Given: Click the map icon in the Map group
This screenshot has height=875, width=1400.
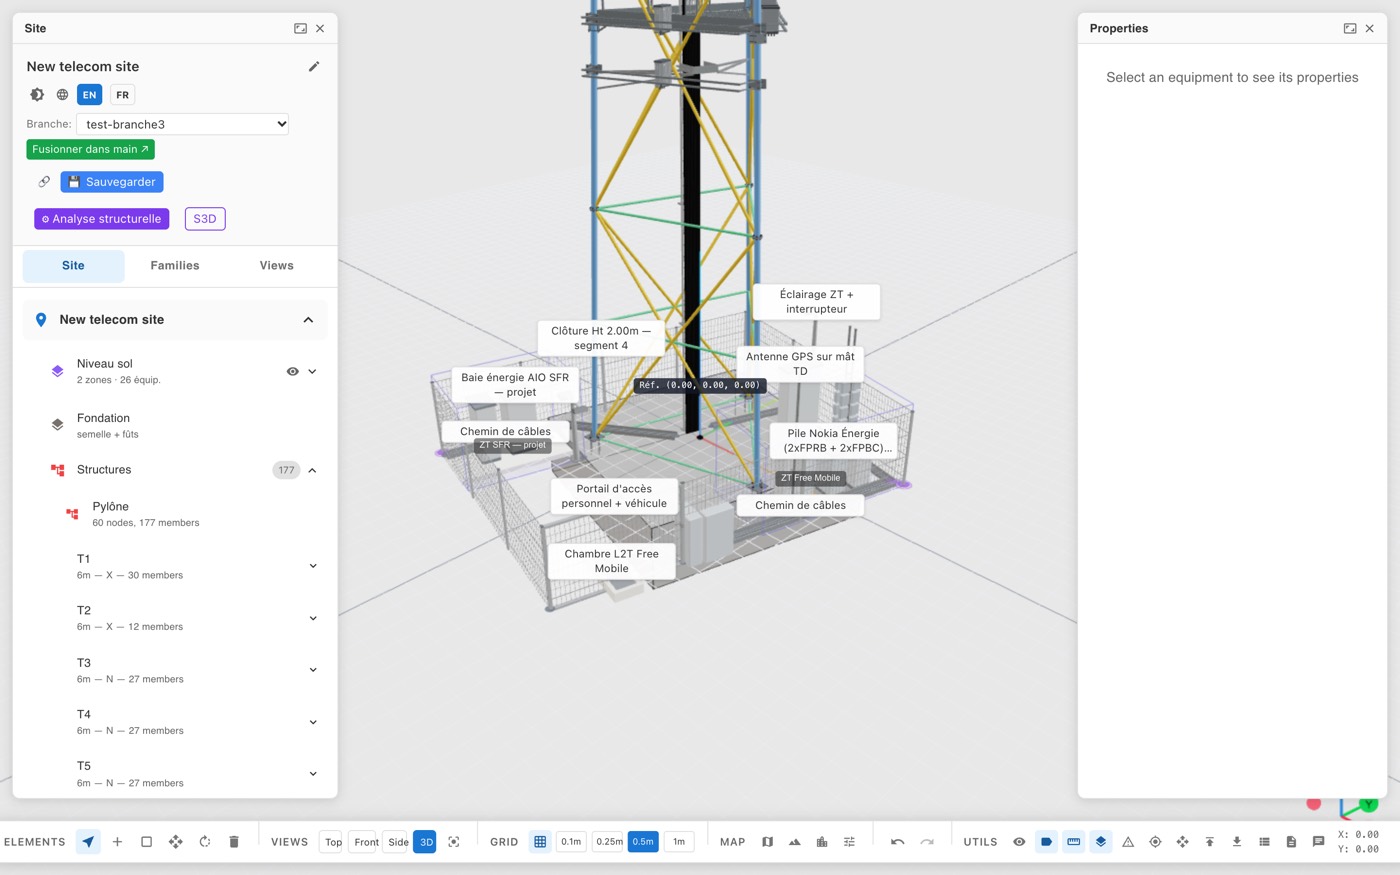Looking at the screenshot, I should click(767, 842).
